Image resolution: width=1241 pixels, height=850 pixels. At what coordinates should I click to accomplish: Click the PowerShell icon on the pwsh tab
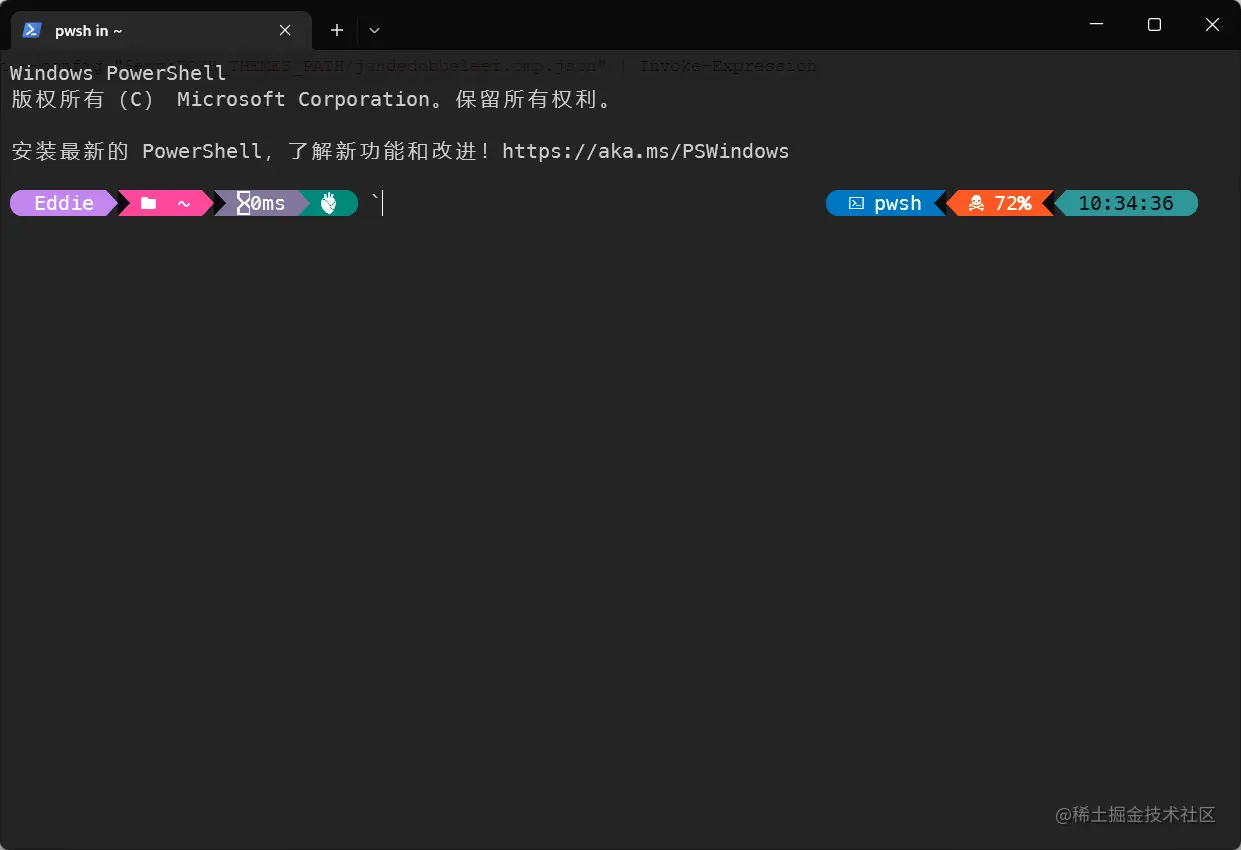pos(31,30)
